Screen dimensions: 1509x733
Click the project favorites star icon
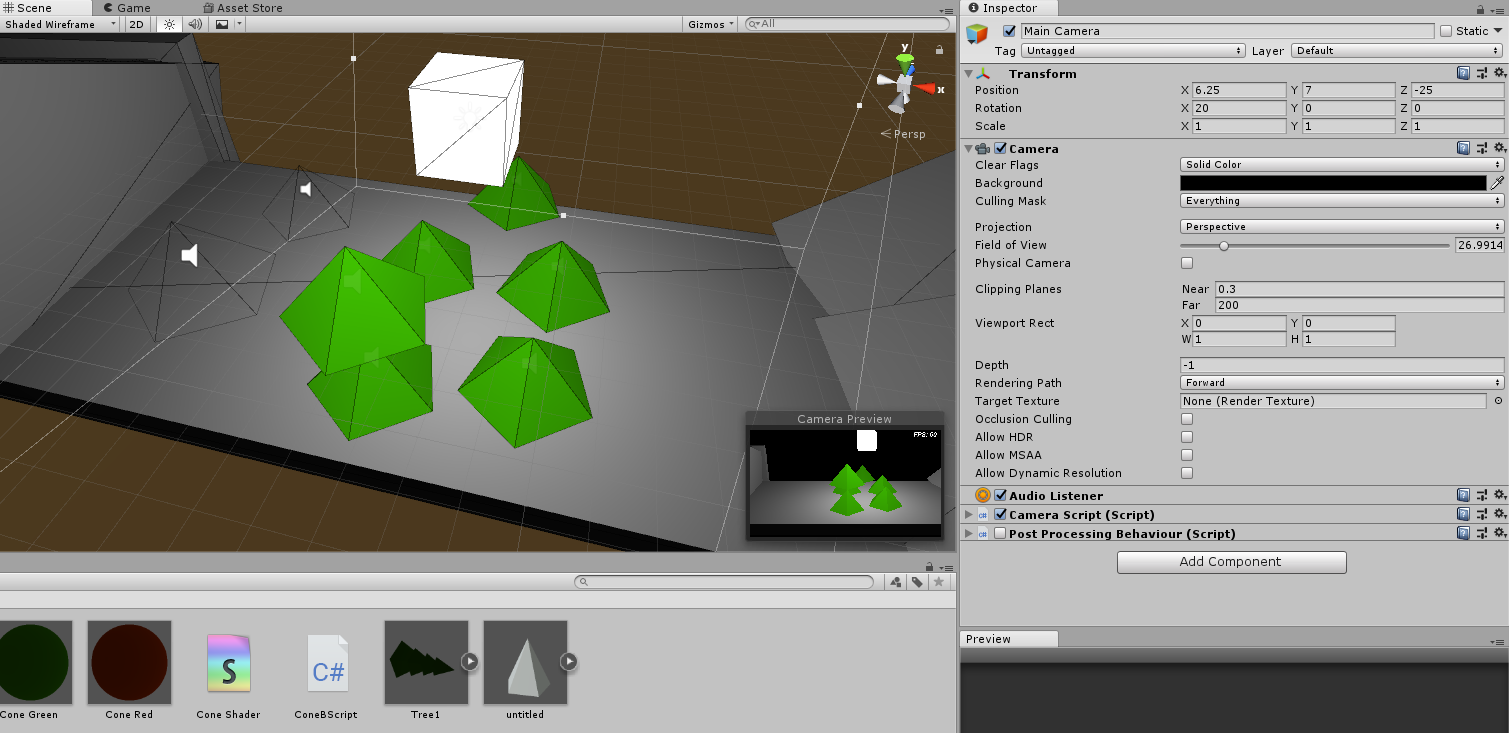pyautogui.click(x=940, y=582)
